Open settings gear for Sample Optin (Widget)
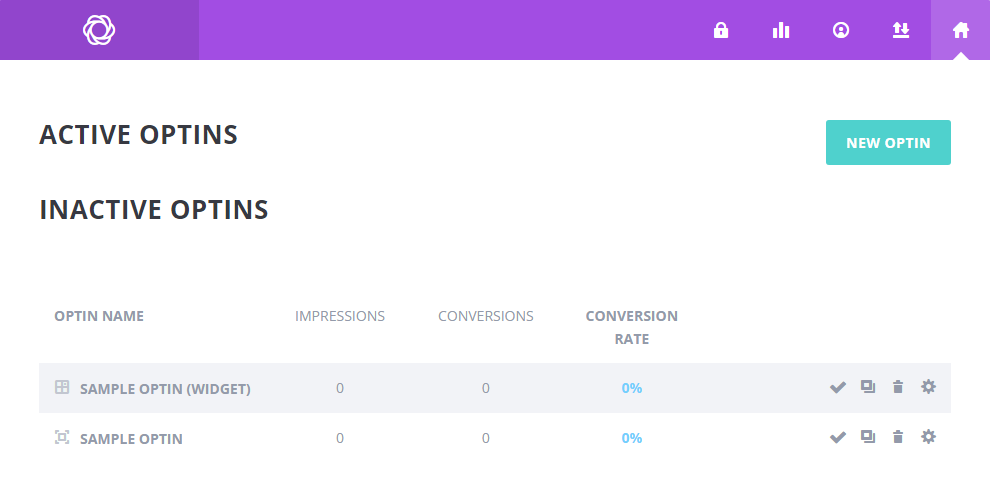The image size is (990, 490). pos(928,387)
